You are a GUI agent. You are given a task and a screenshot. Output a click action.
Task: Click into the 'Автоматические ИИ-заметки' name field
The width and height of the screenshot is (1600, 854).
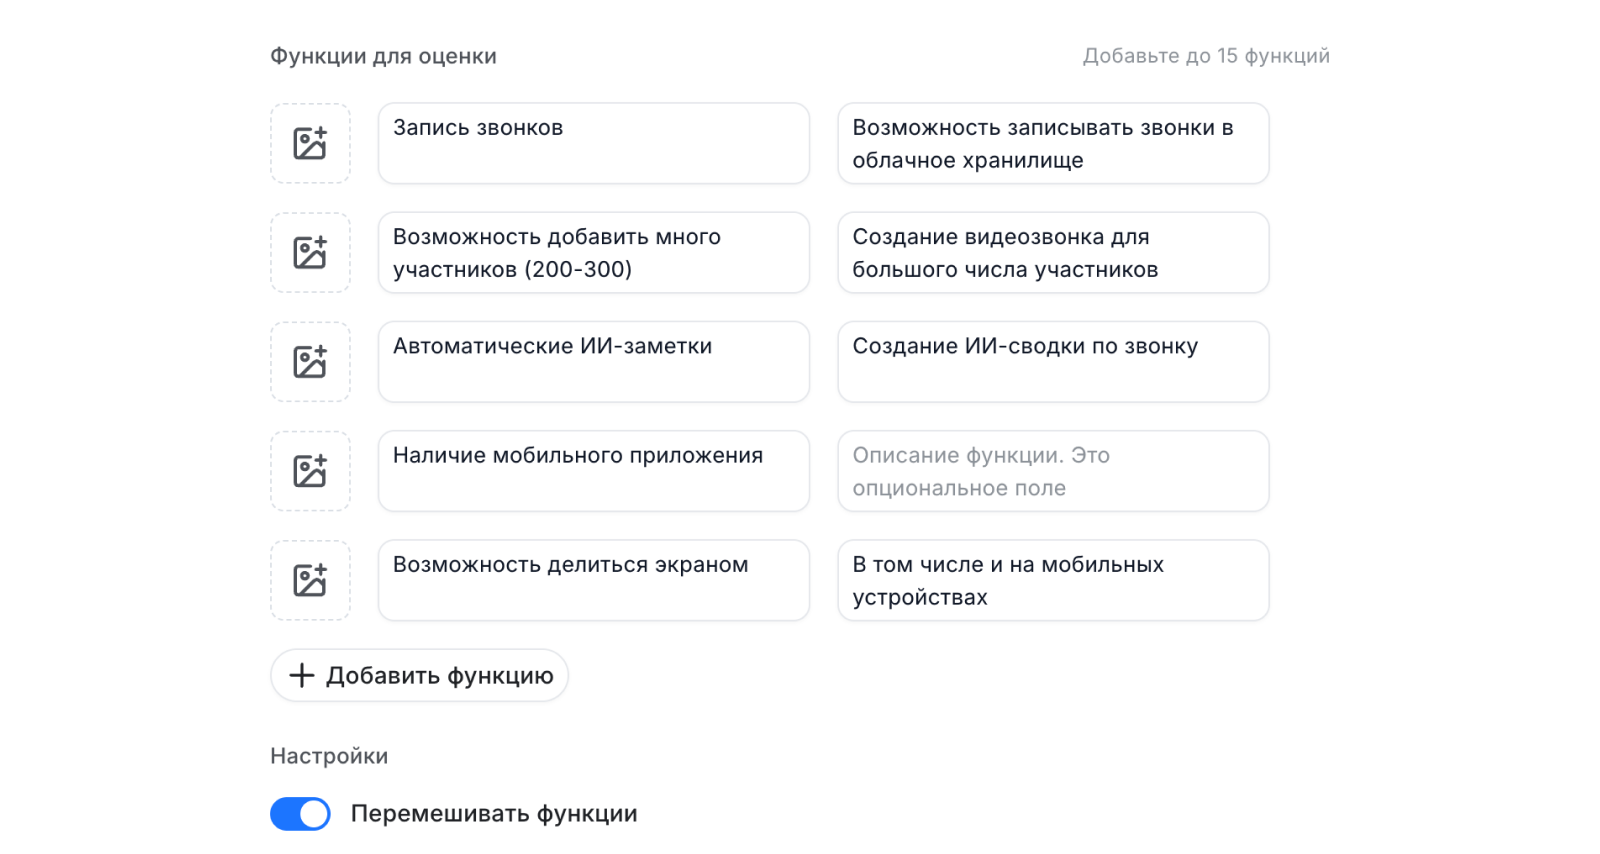tap(593, 361)
